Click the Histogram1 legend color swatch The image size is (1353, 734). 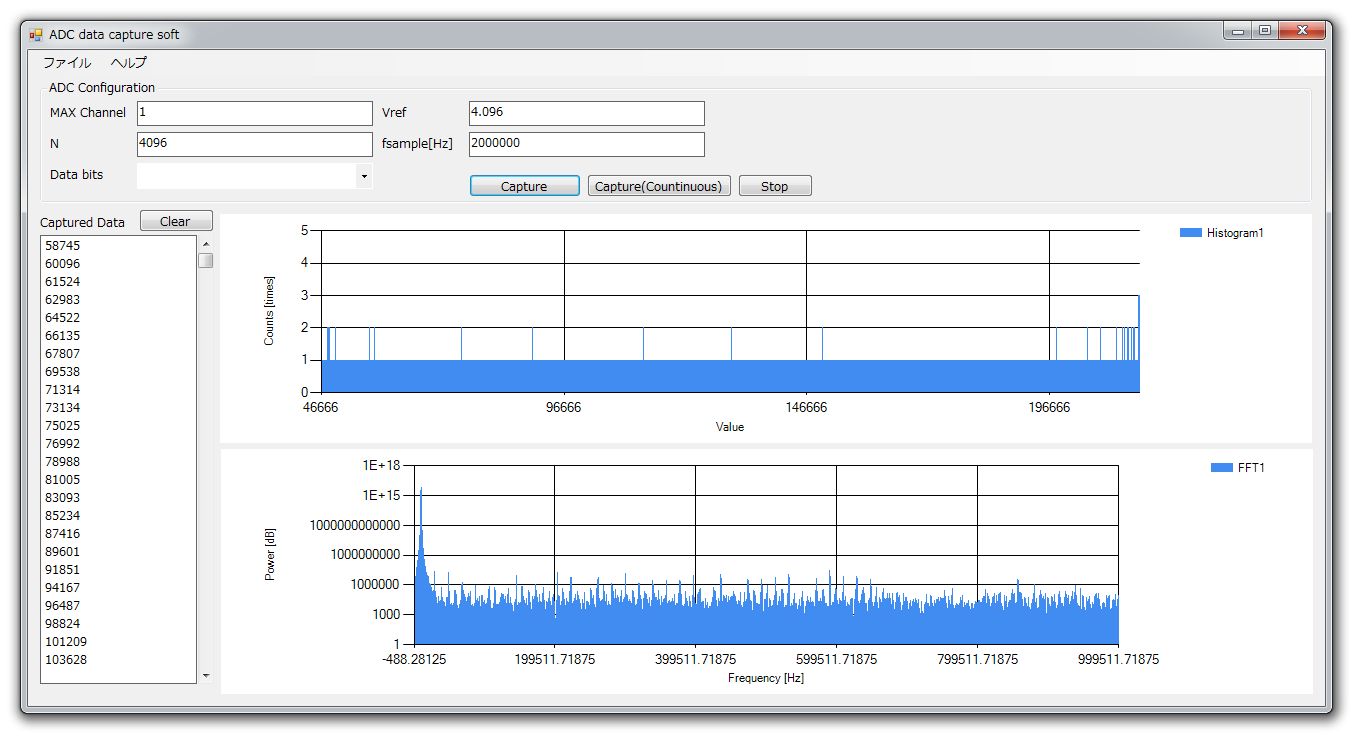(1190, 233)
